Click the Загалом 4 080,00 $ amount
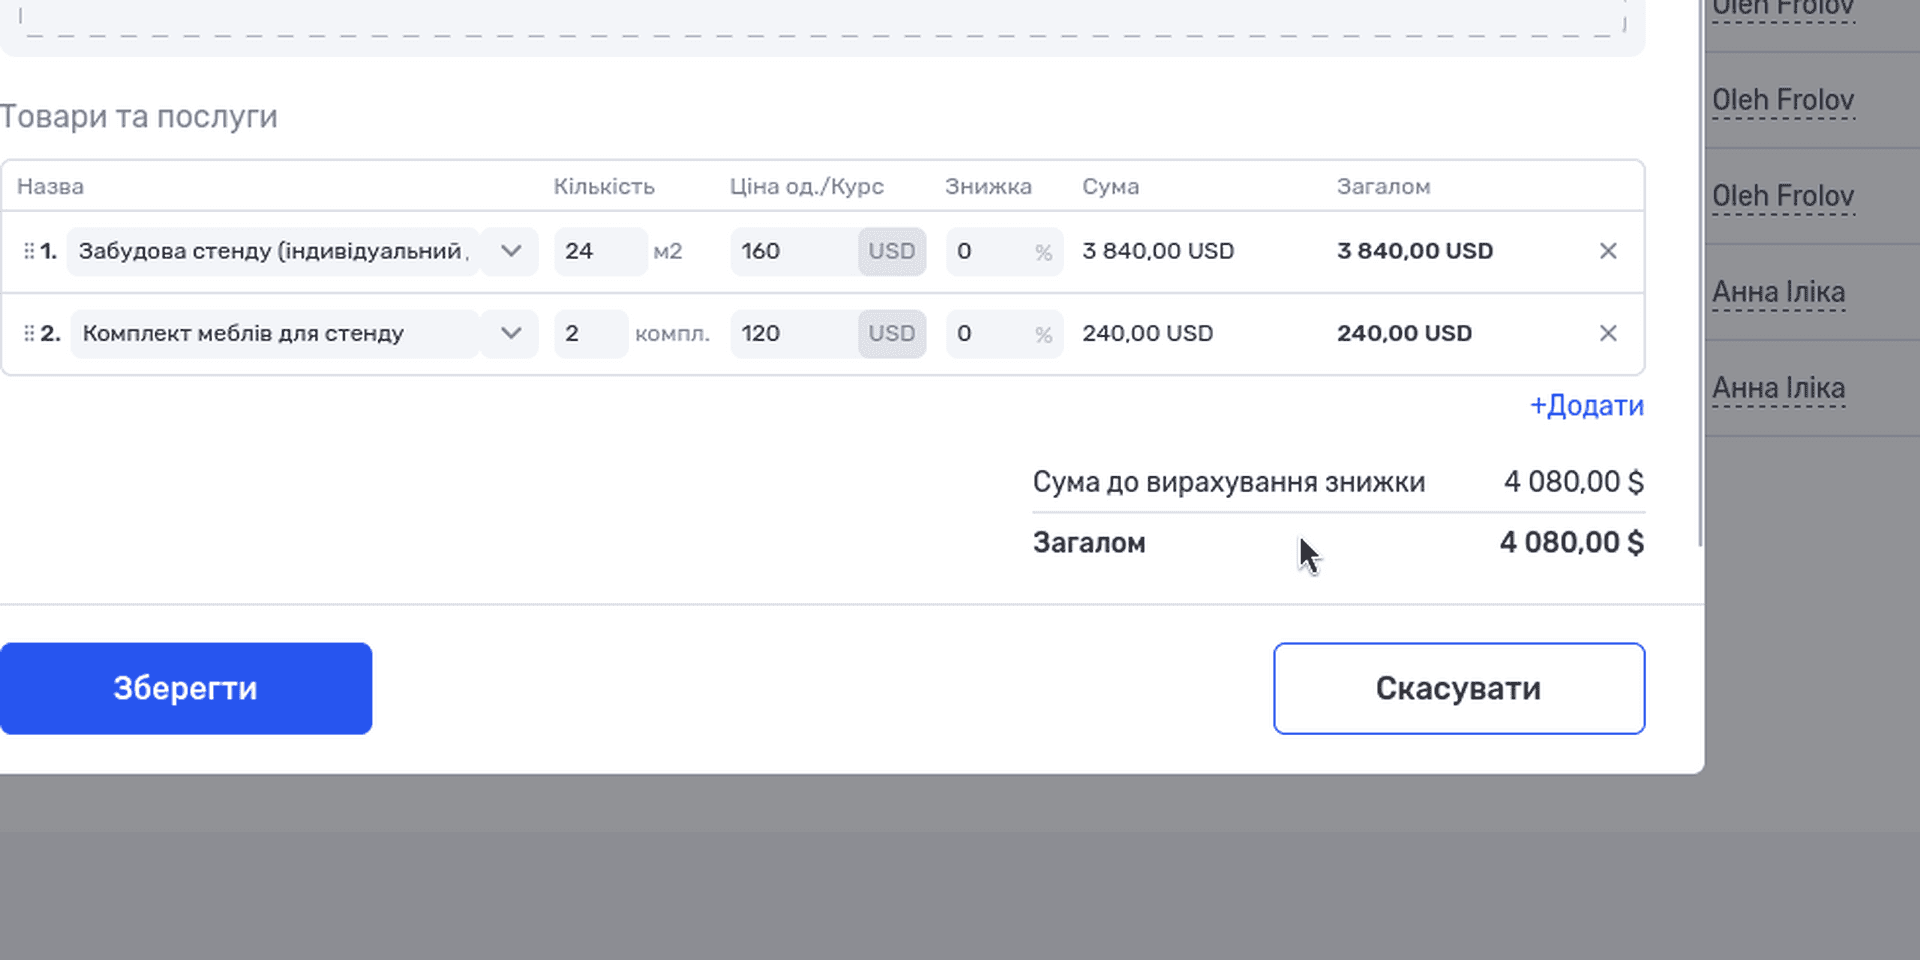Image resolution: width=1920 pixels, height=960 pixels. tap(1572, 543)
